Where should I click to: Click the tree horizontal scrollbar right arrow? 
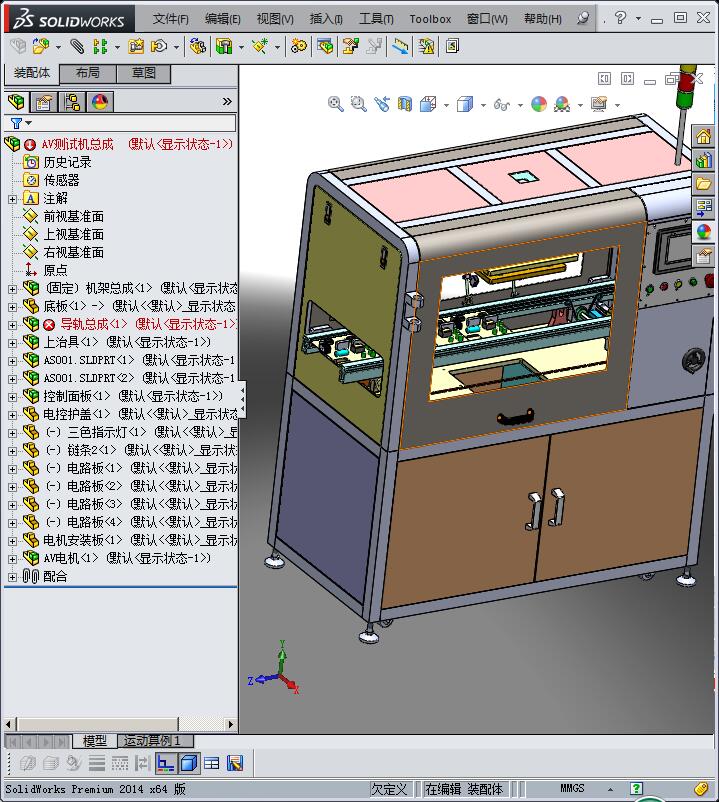point(230,724)
